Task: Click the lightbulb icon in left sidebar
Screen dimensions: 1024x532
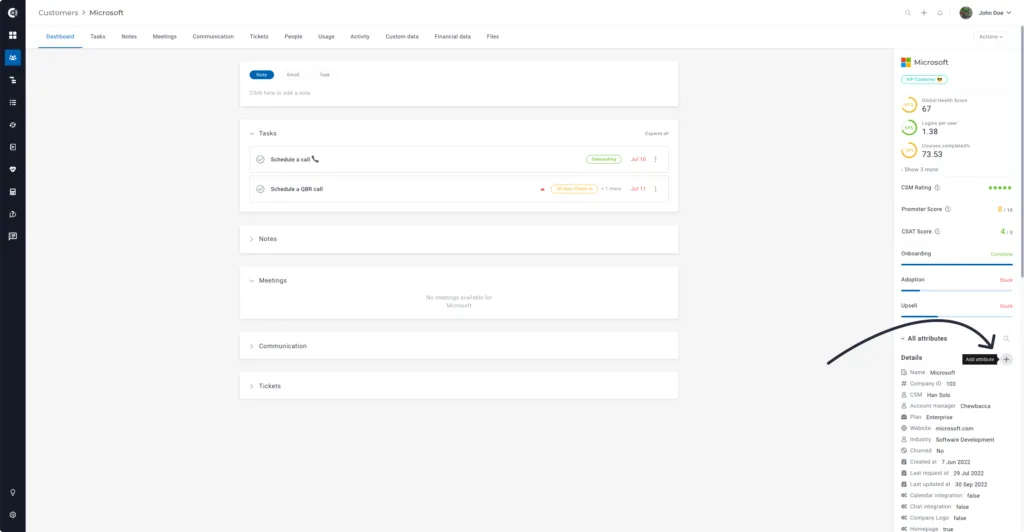Action: click(x=12, y=492)
